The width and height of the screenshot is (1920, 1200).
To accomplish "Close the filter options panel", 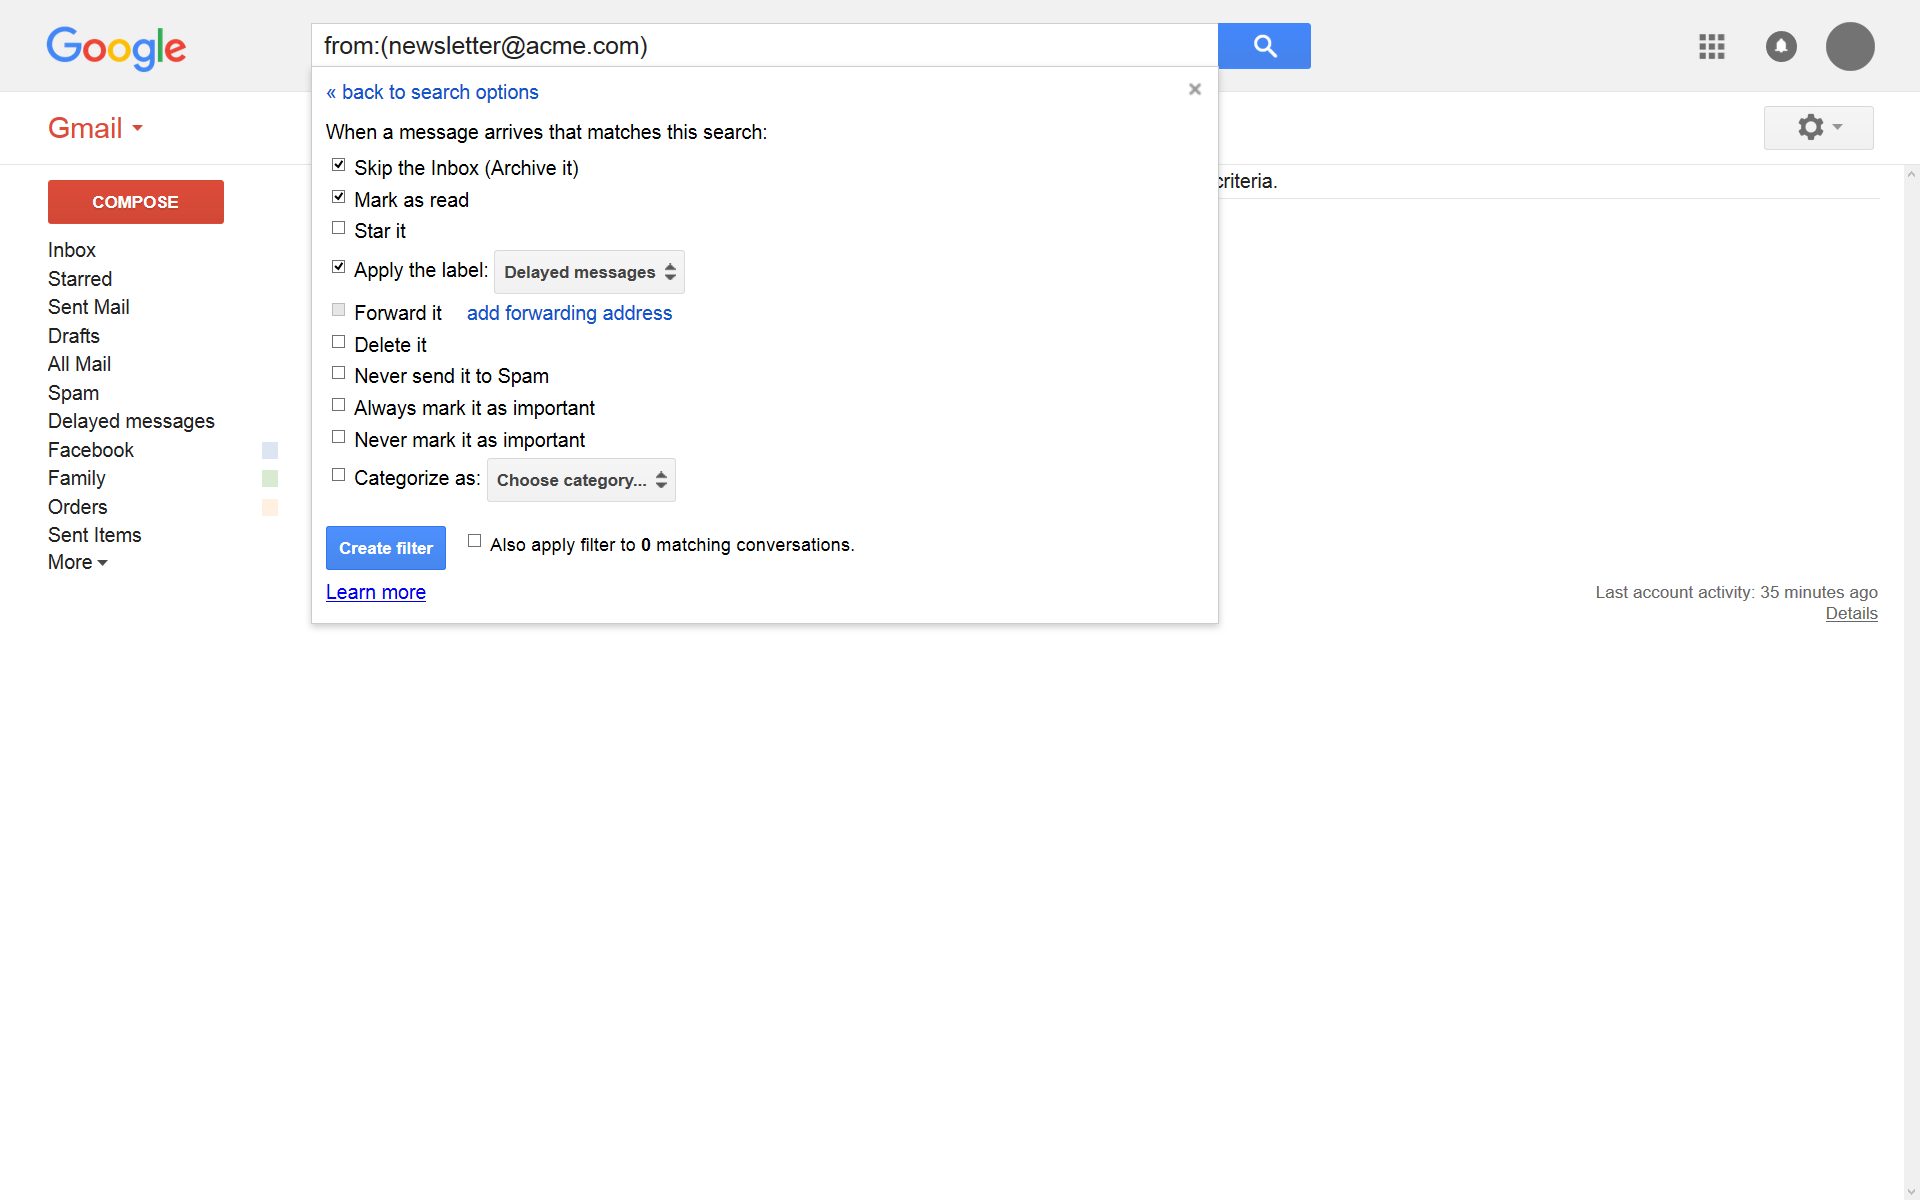I will [1195, 89].
